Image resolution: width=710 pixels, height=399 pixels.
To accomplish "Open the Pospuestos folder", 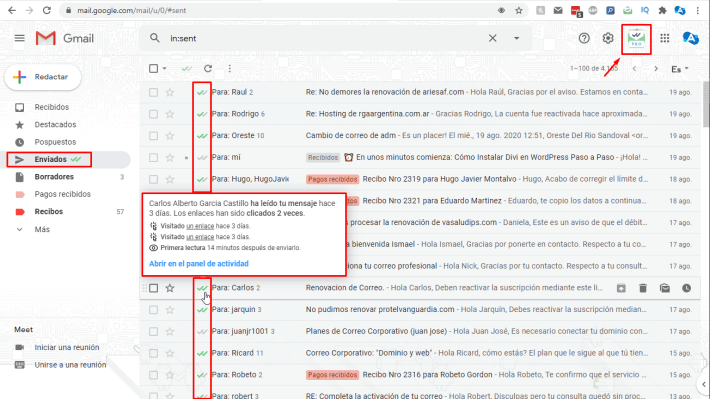I will pos(55,142).
